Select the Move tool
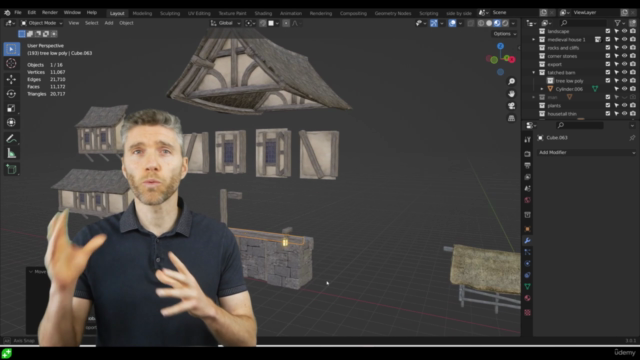The image size is (640, 360). pos(11,79)
